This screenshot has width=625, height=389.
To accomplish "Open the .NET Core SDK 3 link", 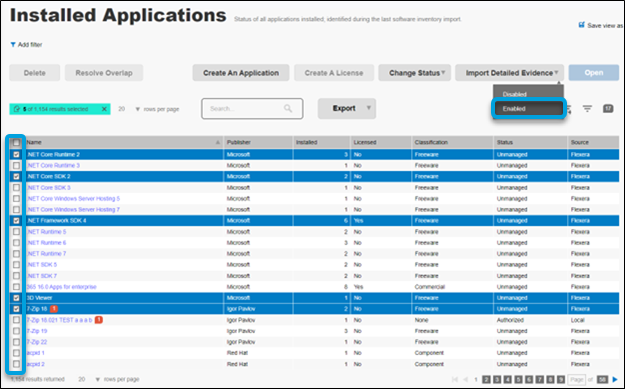I will [x=49, y=187].
